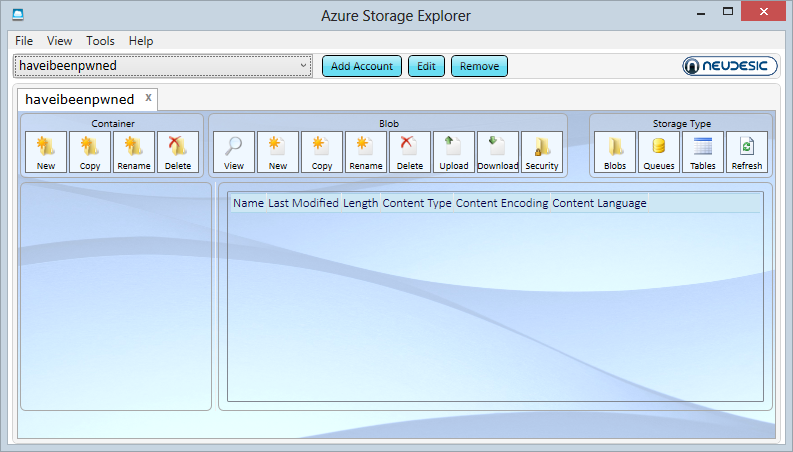The height and width of the screenshot is (452, 793).
Task: Click the Neudesic logo
Action: point(730,66)
